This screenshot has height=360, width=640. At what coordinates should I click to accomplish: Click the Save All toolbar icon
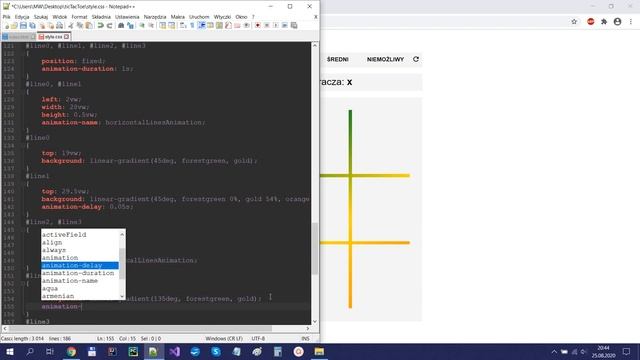pos(32,26)
